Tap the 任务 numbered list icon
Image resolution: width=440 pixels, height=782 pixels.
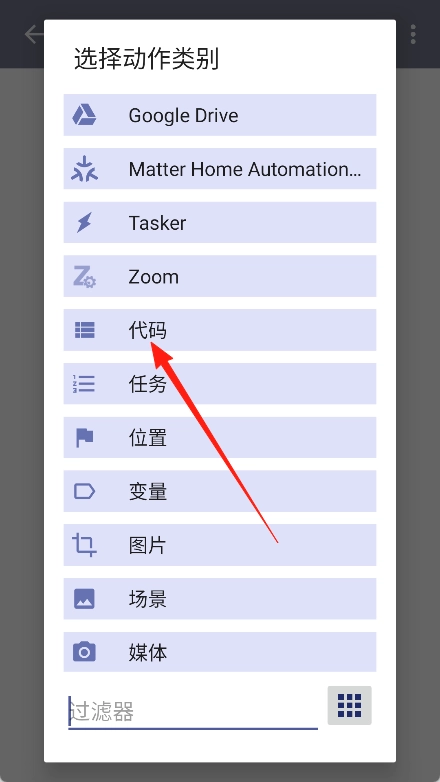pos(84,384)
